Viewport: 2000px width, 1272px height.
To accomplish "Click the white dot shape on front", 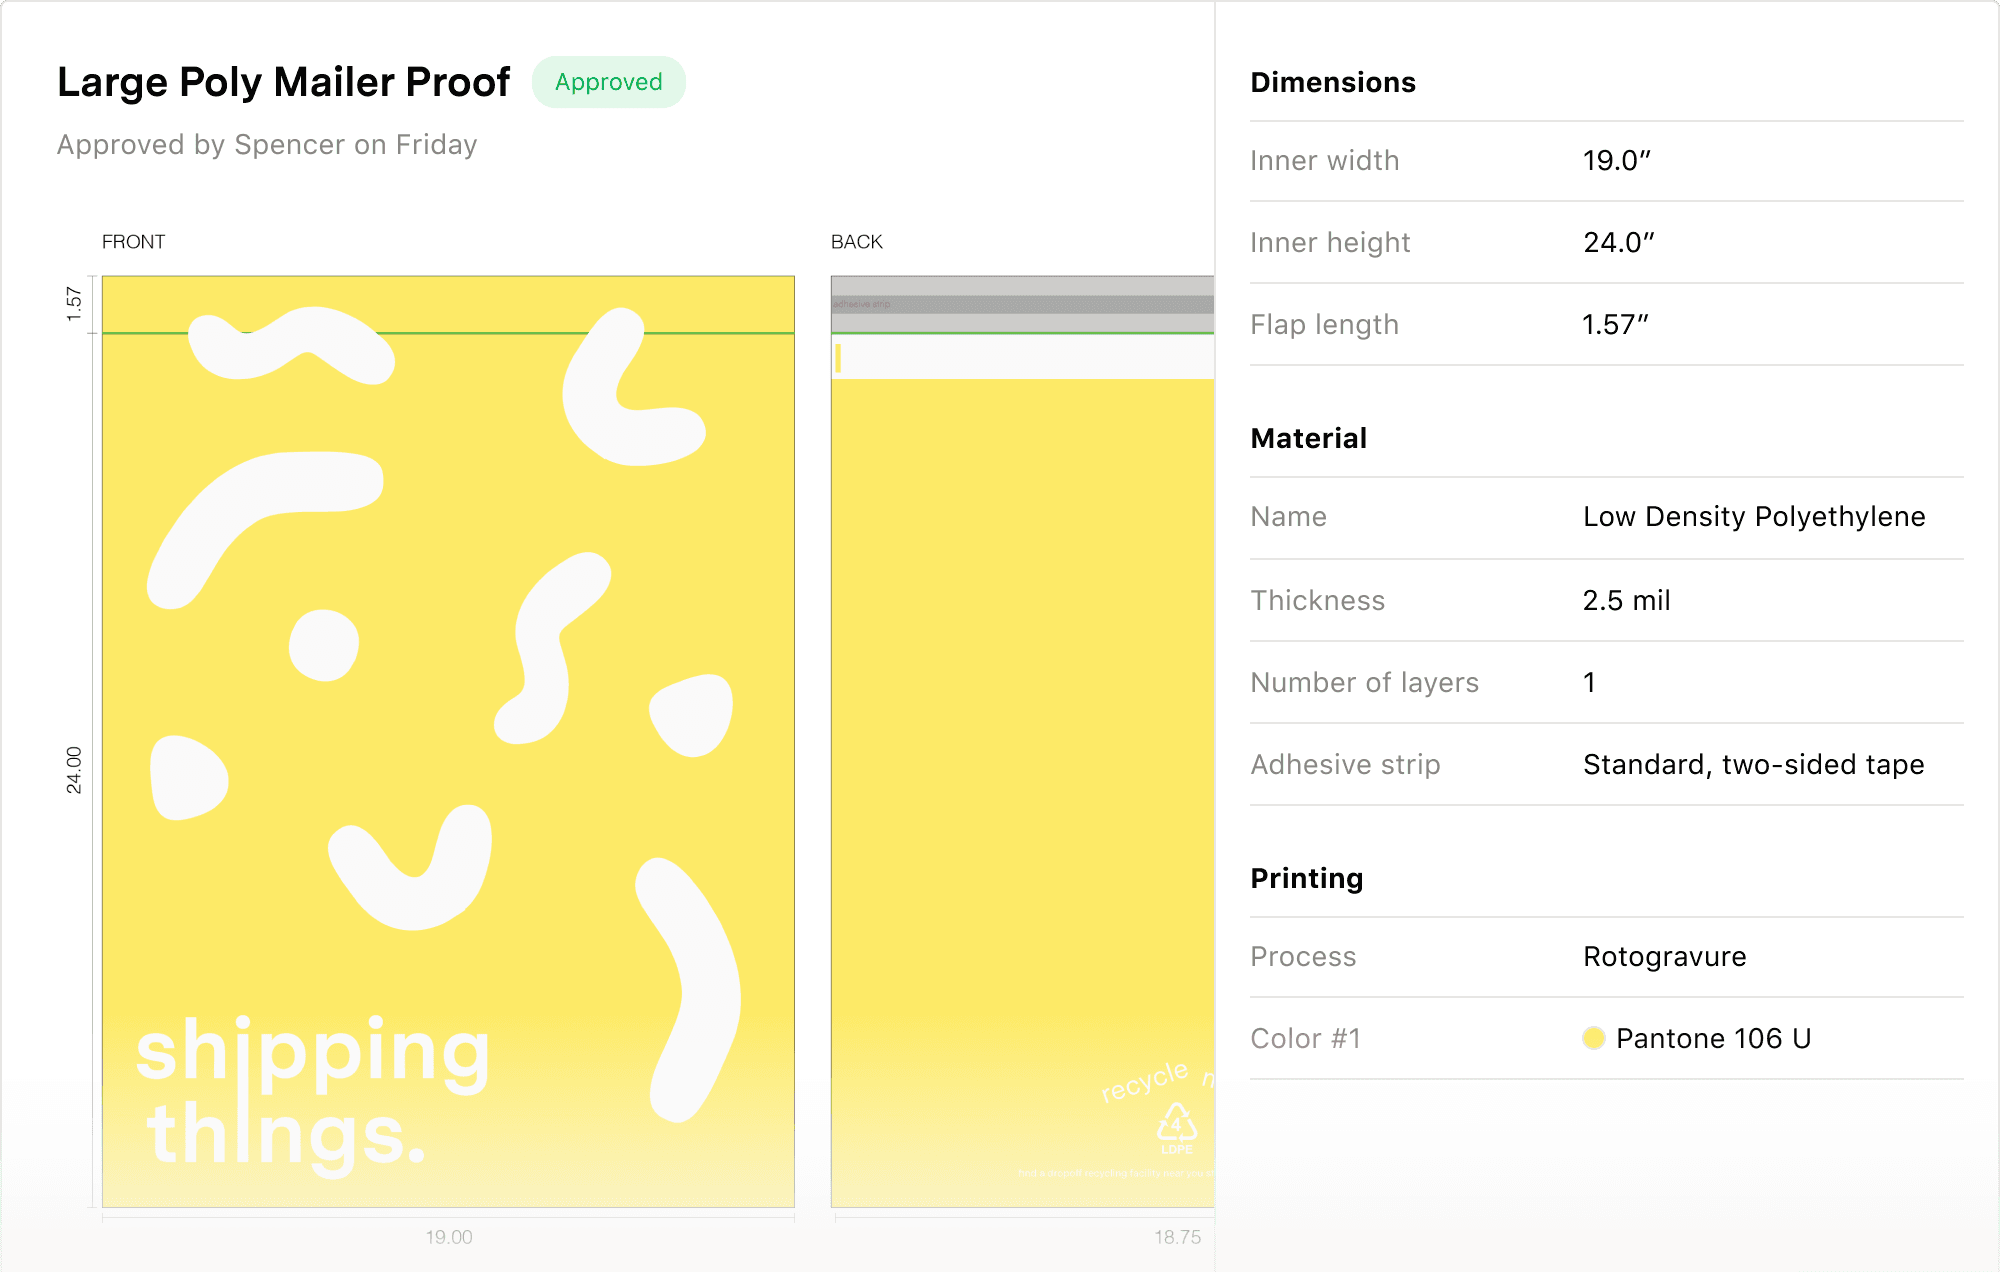I will (323, 645).
